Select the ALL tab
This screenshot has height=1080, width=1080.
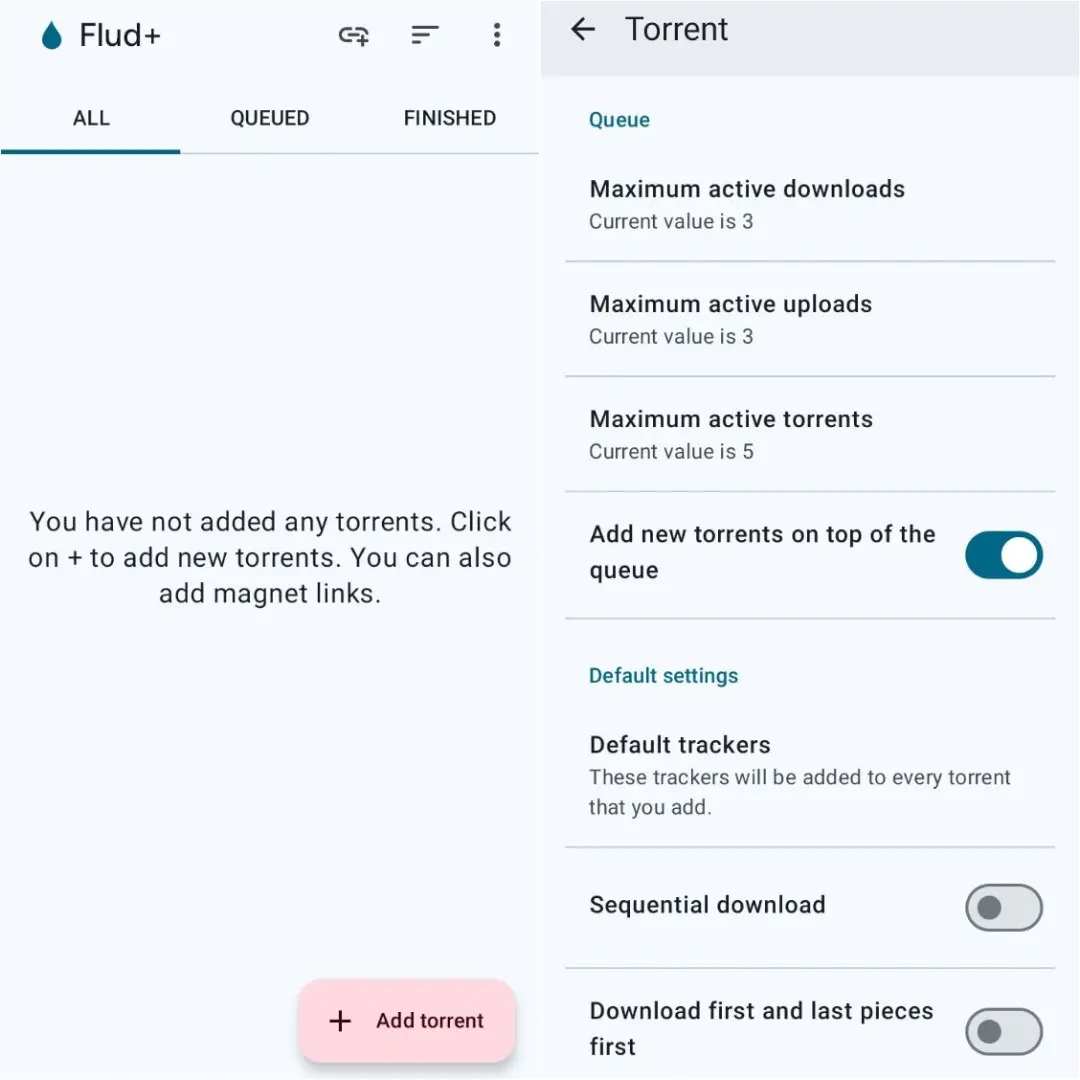(x=91, y=118)
